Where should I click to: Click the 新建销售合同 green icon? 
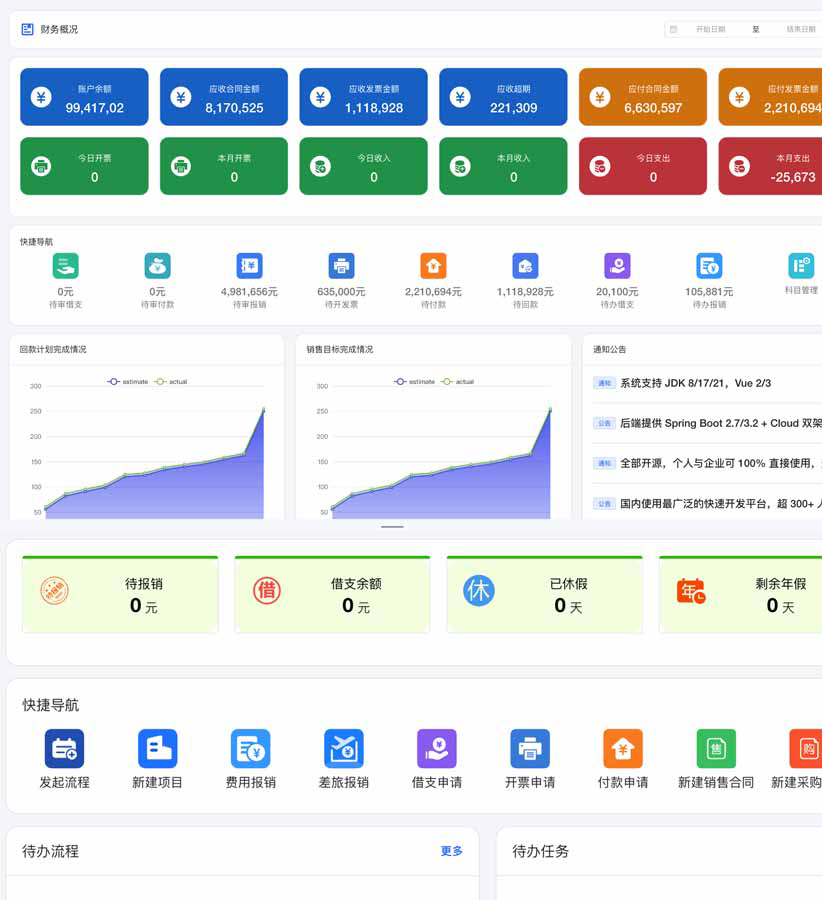[716, 748]
